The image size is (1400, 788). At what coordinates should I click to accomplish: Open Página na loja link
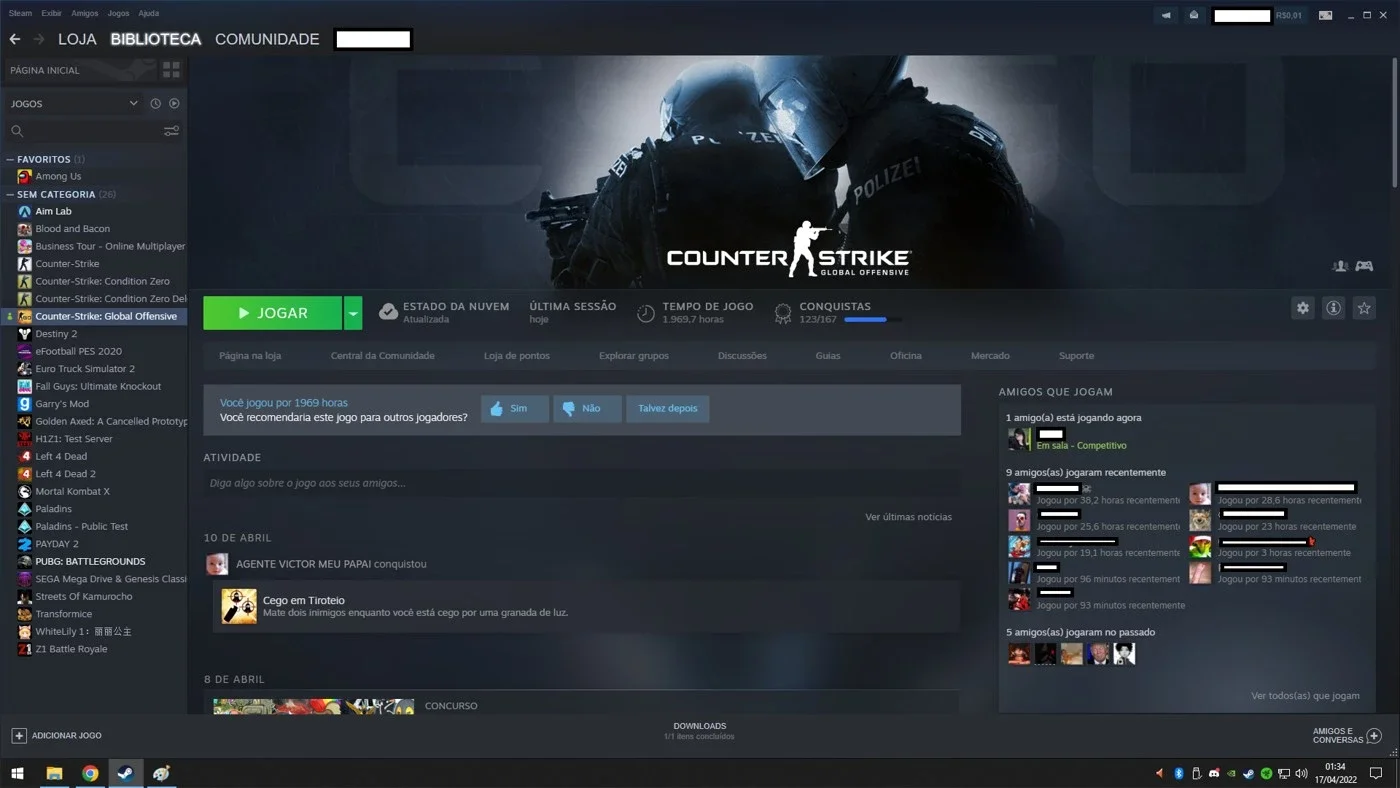[x=250, y=356]
